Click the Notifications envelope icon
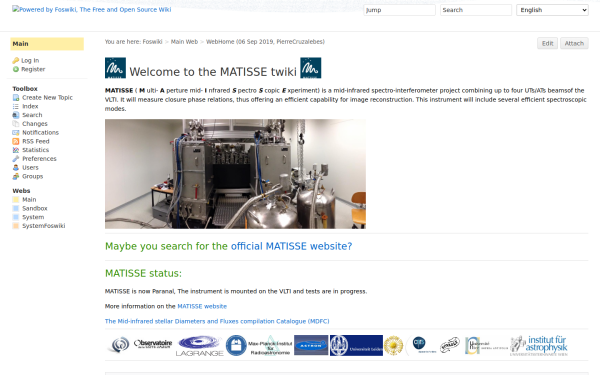The width and height of the screenshot is (600, 375). click(16, 132)
